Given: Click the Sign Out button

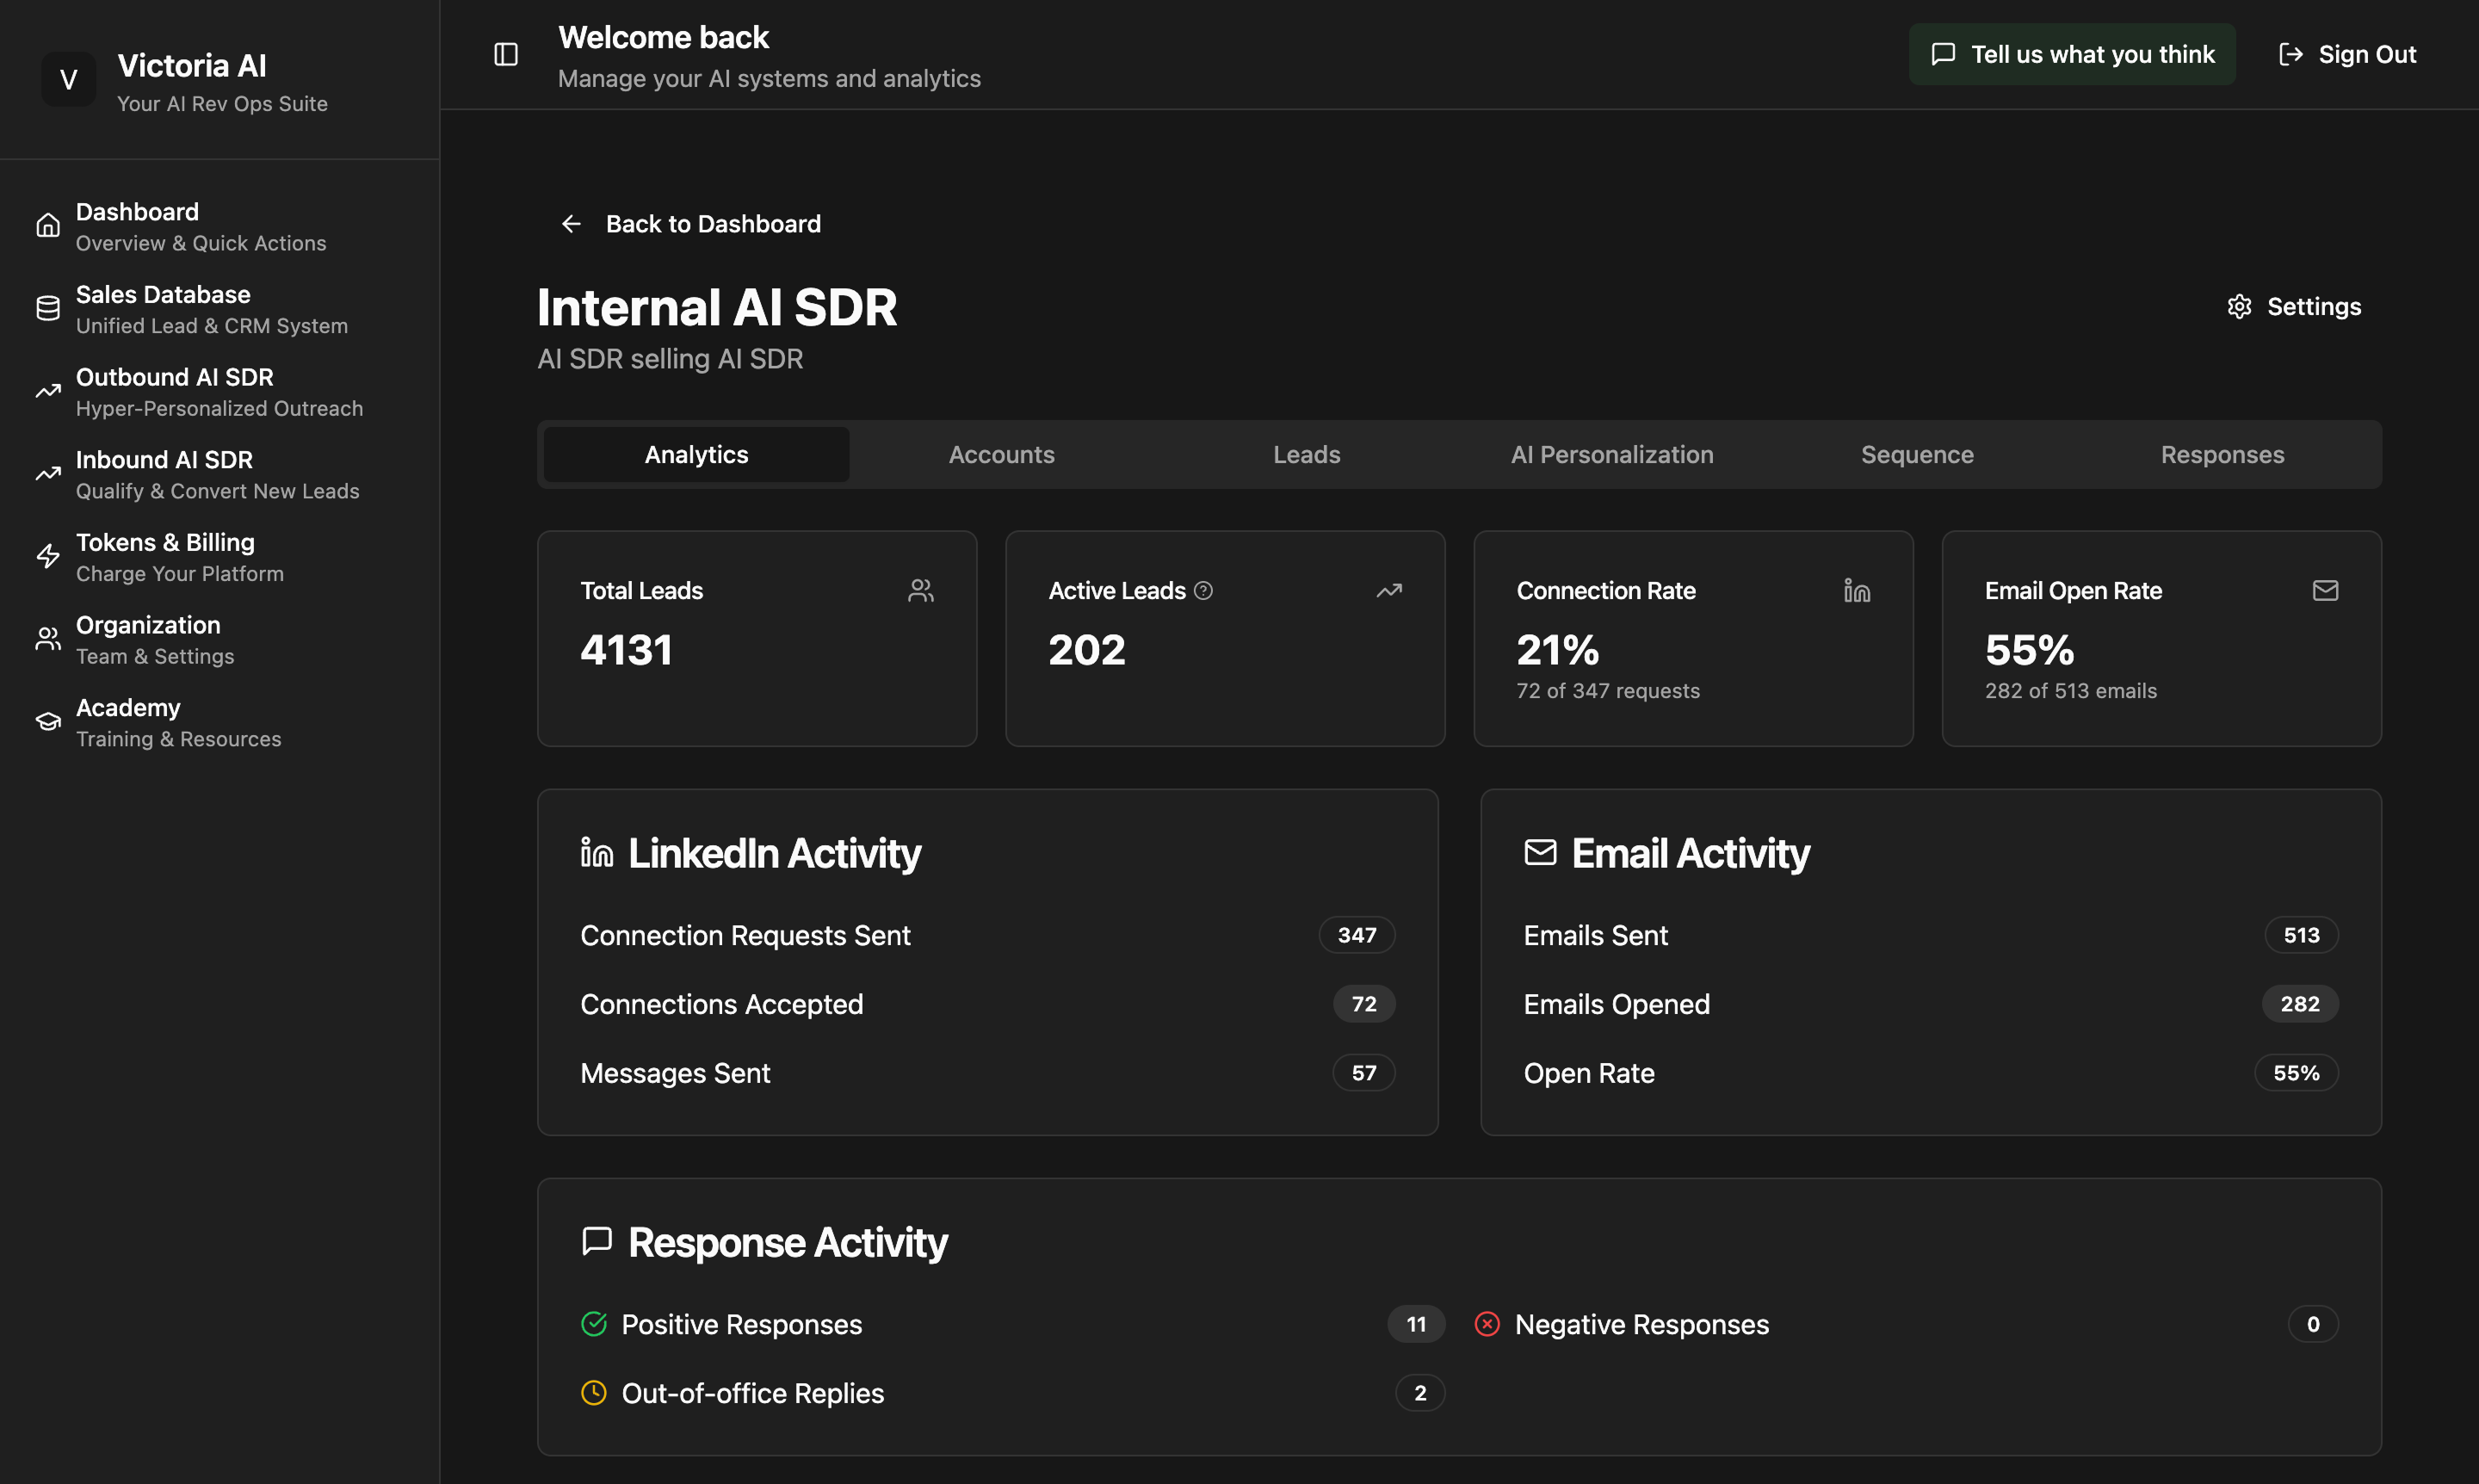Looking at the screenshot, I should click(x=2346, y=54).
